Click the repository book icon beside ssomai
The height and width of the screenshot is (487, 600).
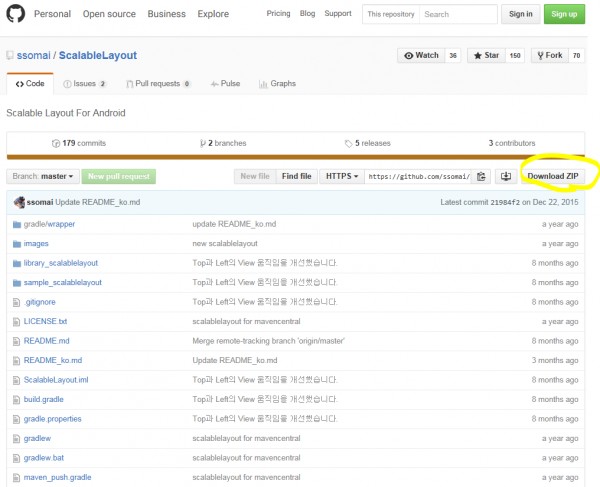[x=10, y=55]
